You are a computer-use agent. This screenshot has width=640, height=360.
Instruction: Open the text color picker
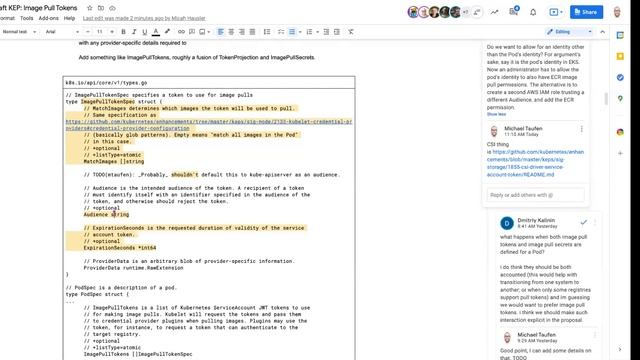(156, 32)
